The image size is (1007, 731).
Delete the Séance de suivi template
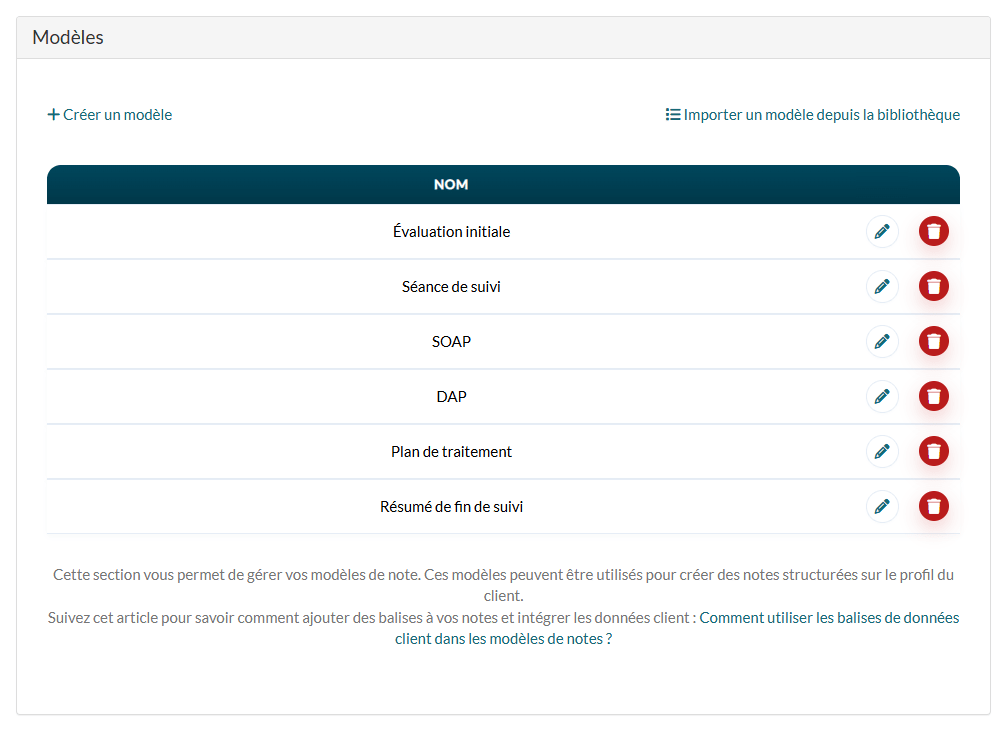[934, 286]
